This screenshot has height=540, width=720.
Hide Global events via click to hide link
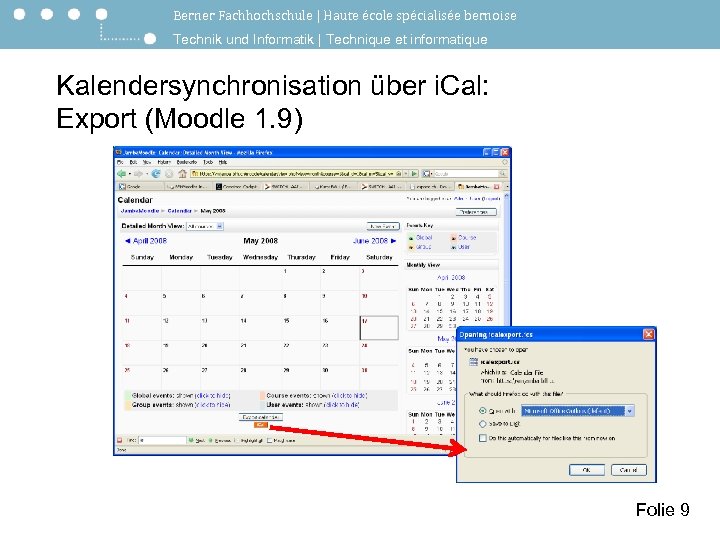coord(213,396)
